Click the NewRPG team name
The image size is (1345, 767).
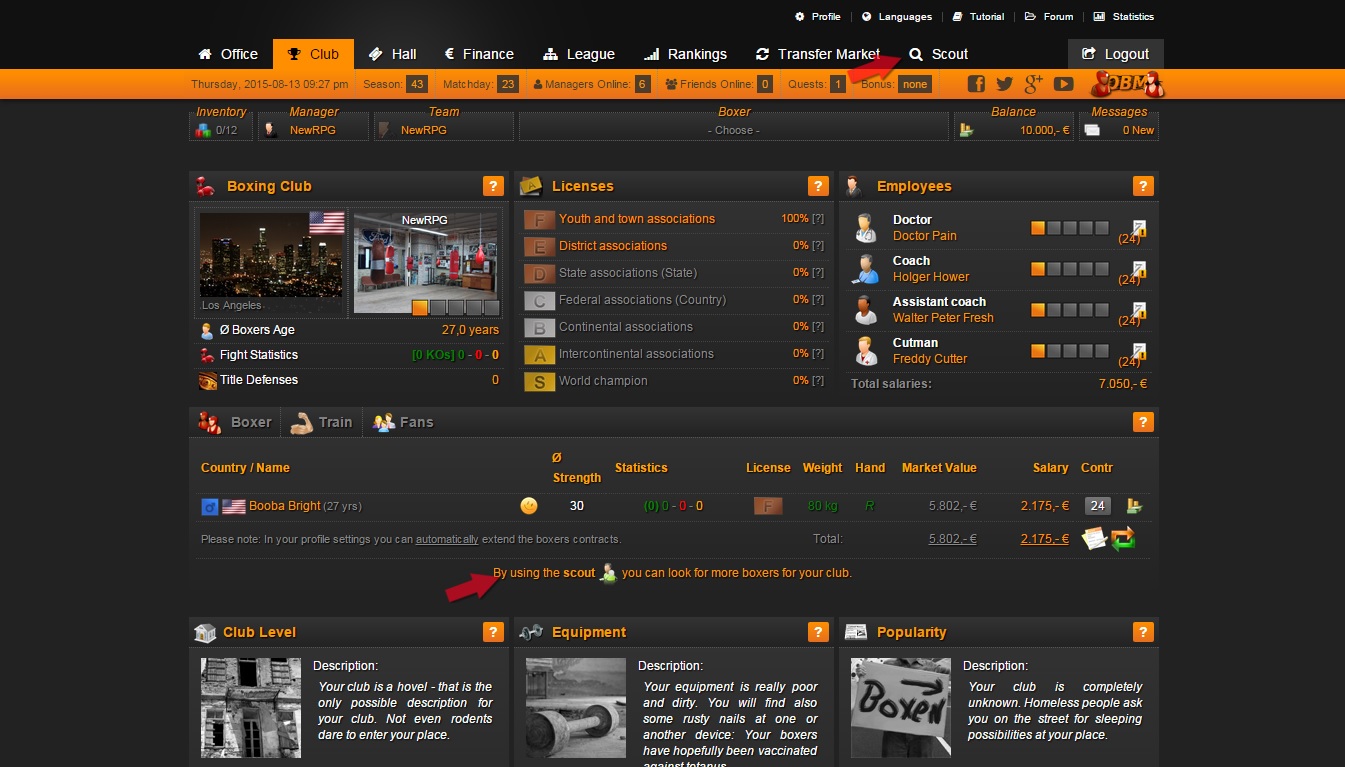(424, 130)
